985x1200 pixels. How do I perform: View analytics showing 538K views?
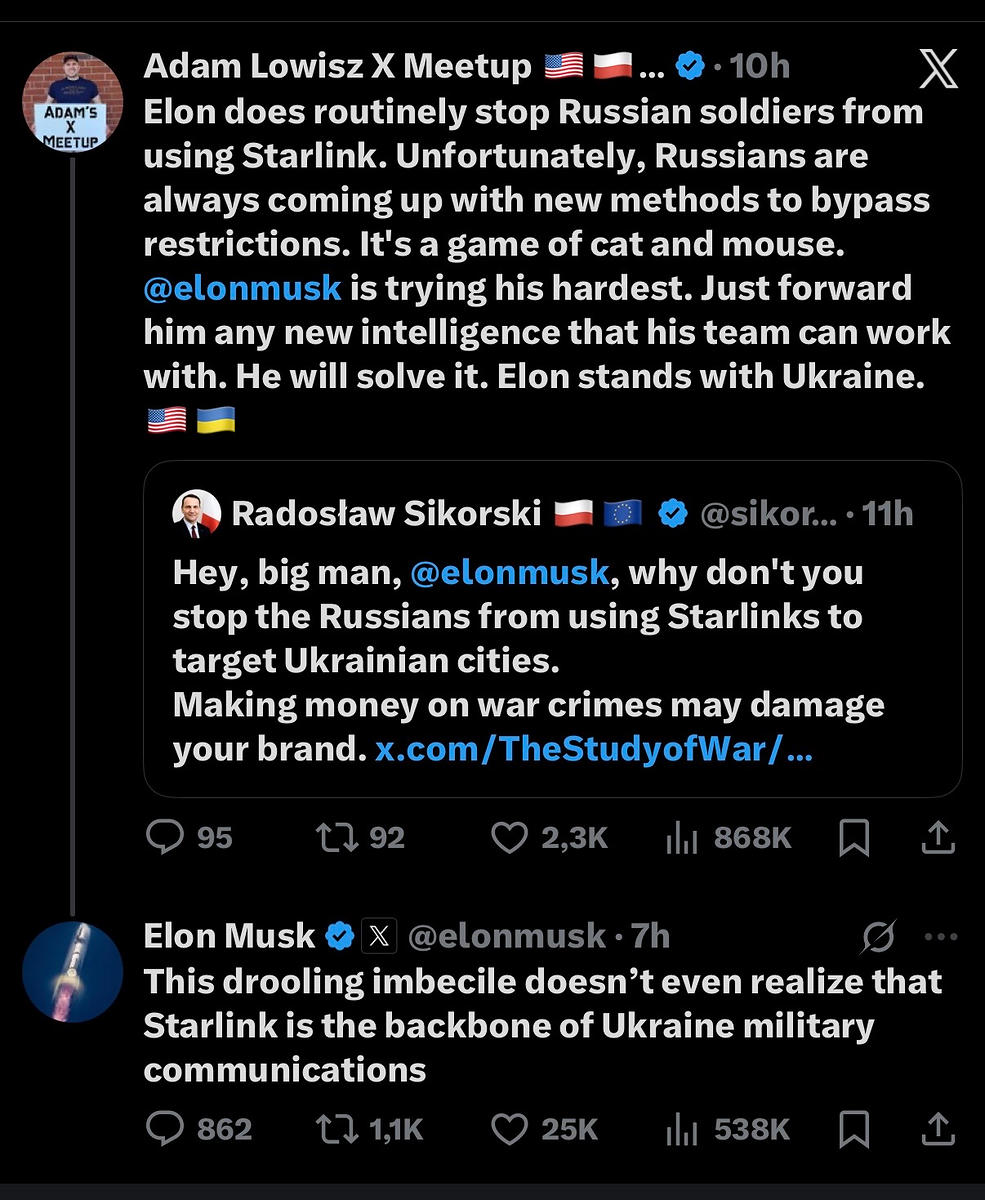681,1130
